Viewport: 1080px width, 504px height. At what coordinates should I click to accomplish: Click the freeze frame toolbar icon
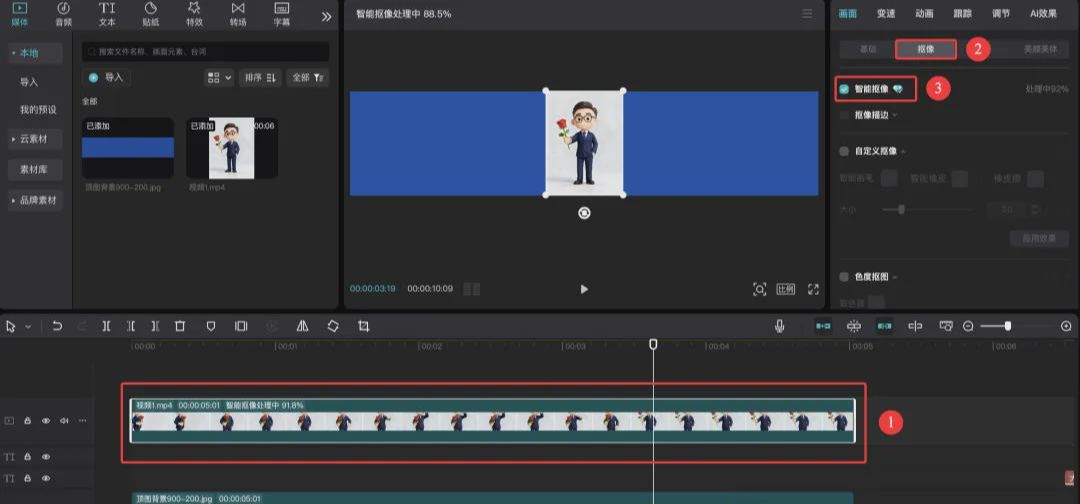(241, 326)
